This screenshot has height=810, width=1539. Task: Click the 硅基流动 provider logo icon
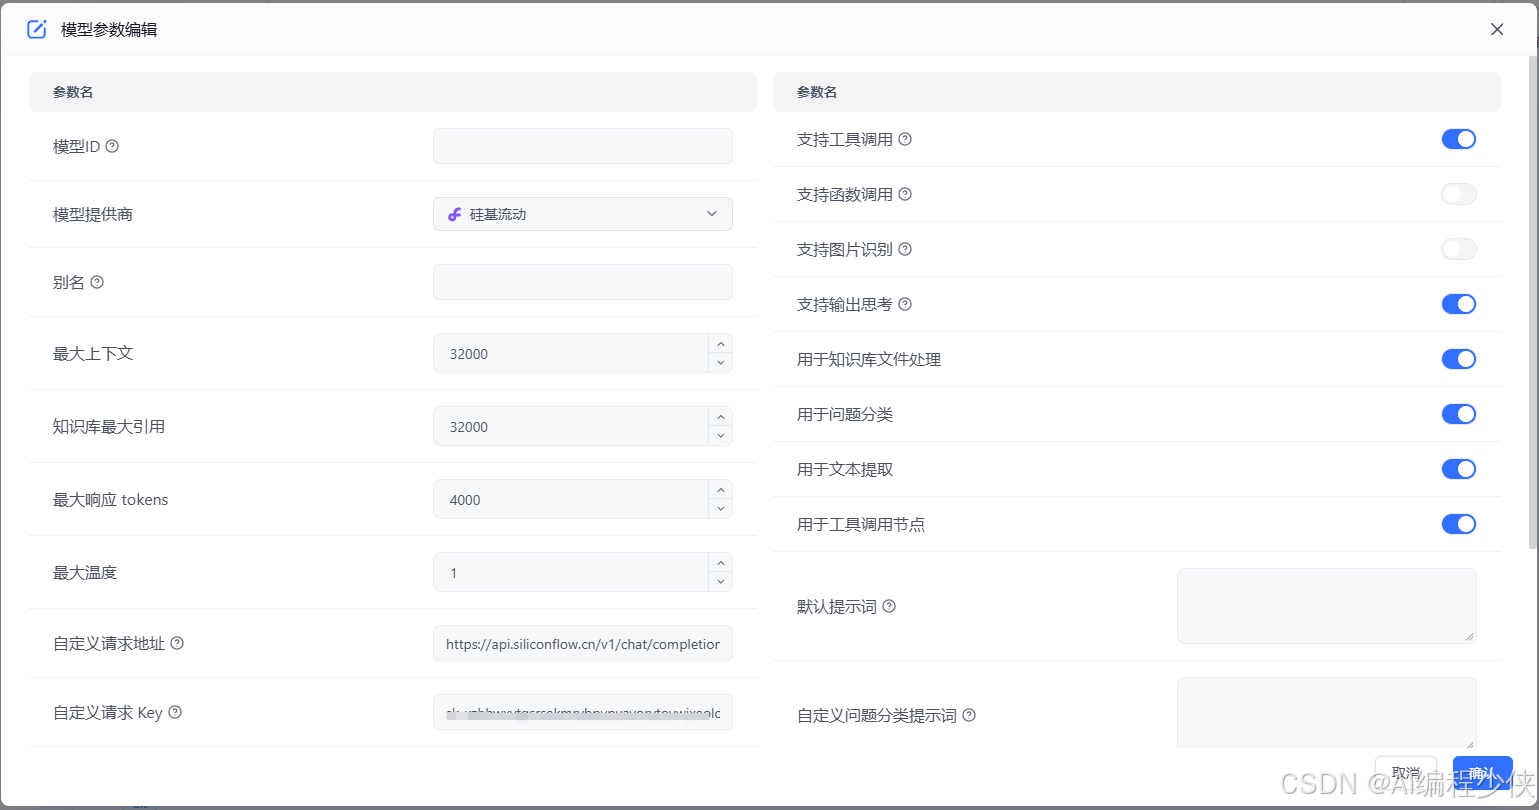point(456,213)
